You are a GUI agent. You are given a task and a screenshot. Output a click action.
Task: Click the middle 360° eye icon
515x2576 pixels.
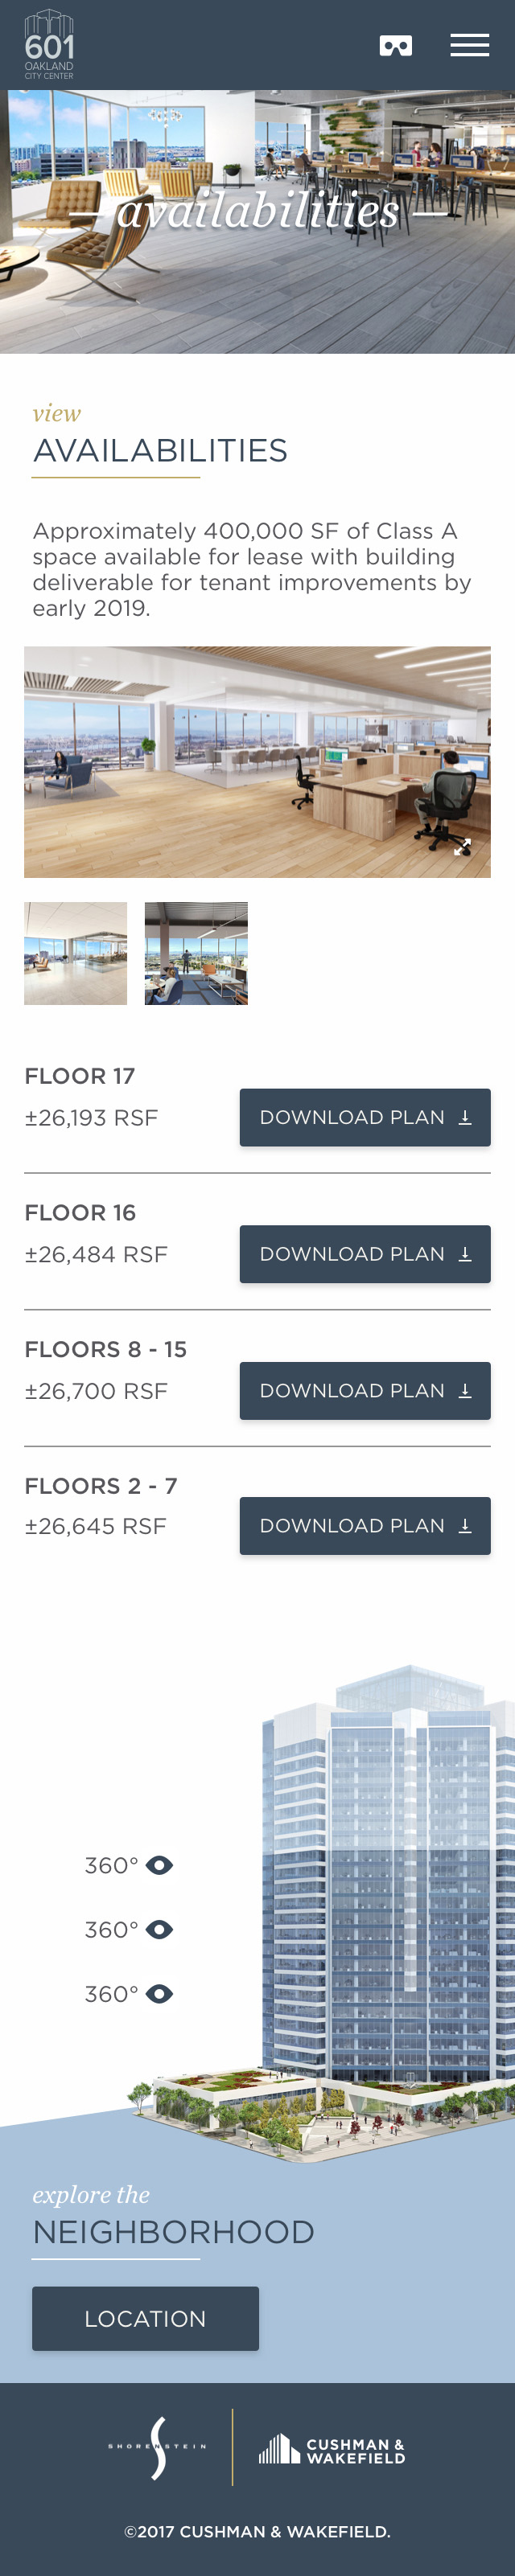[x=160, y=1929]
